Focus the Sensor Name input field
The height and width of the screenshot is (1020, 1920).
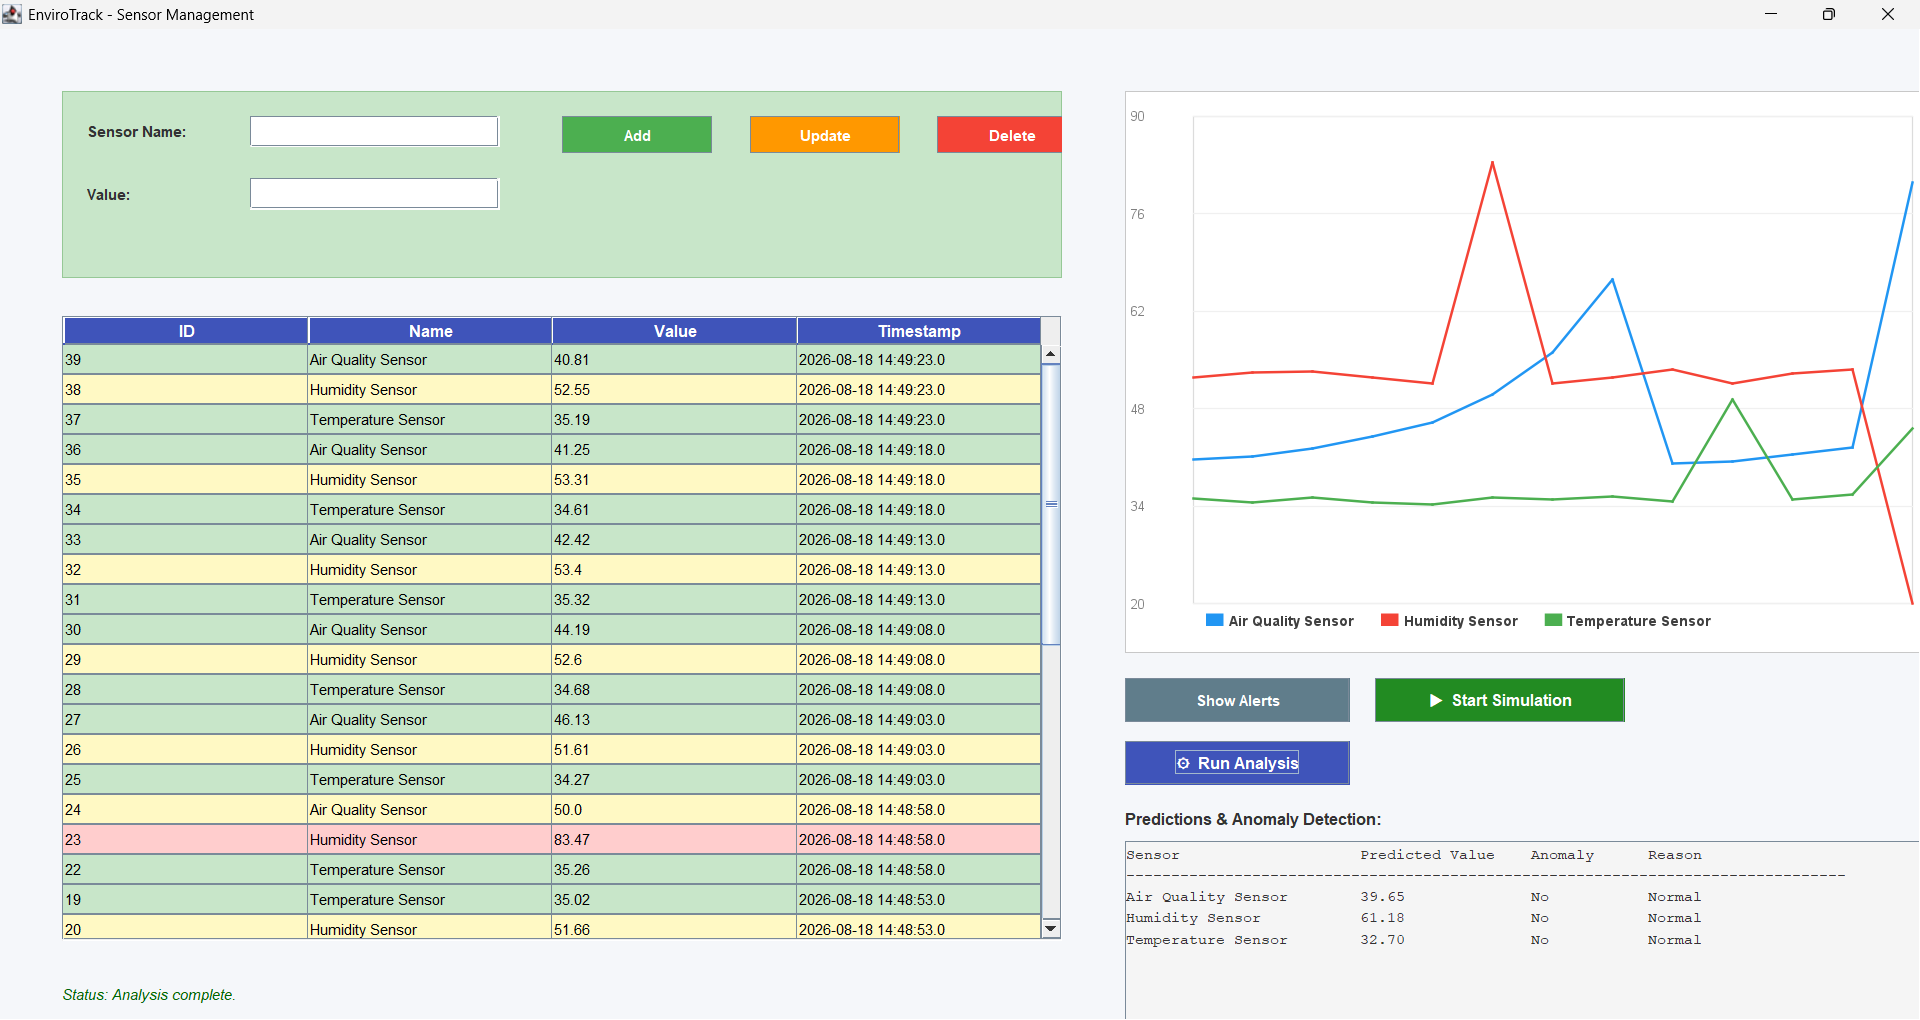tap(374, 131)
